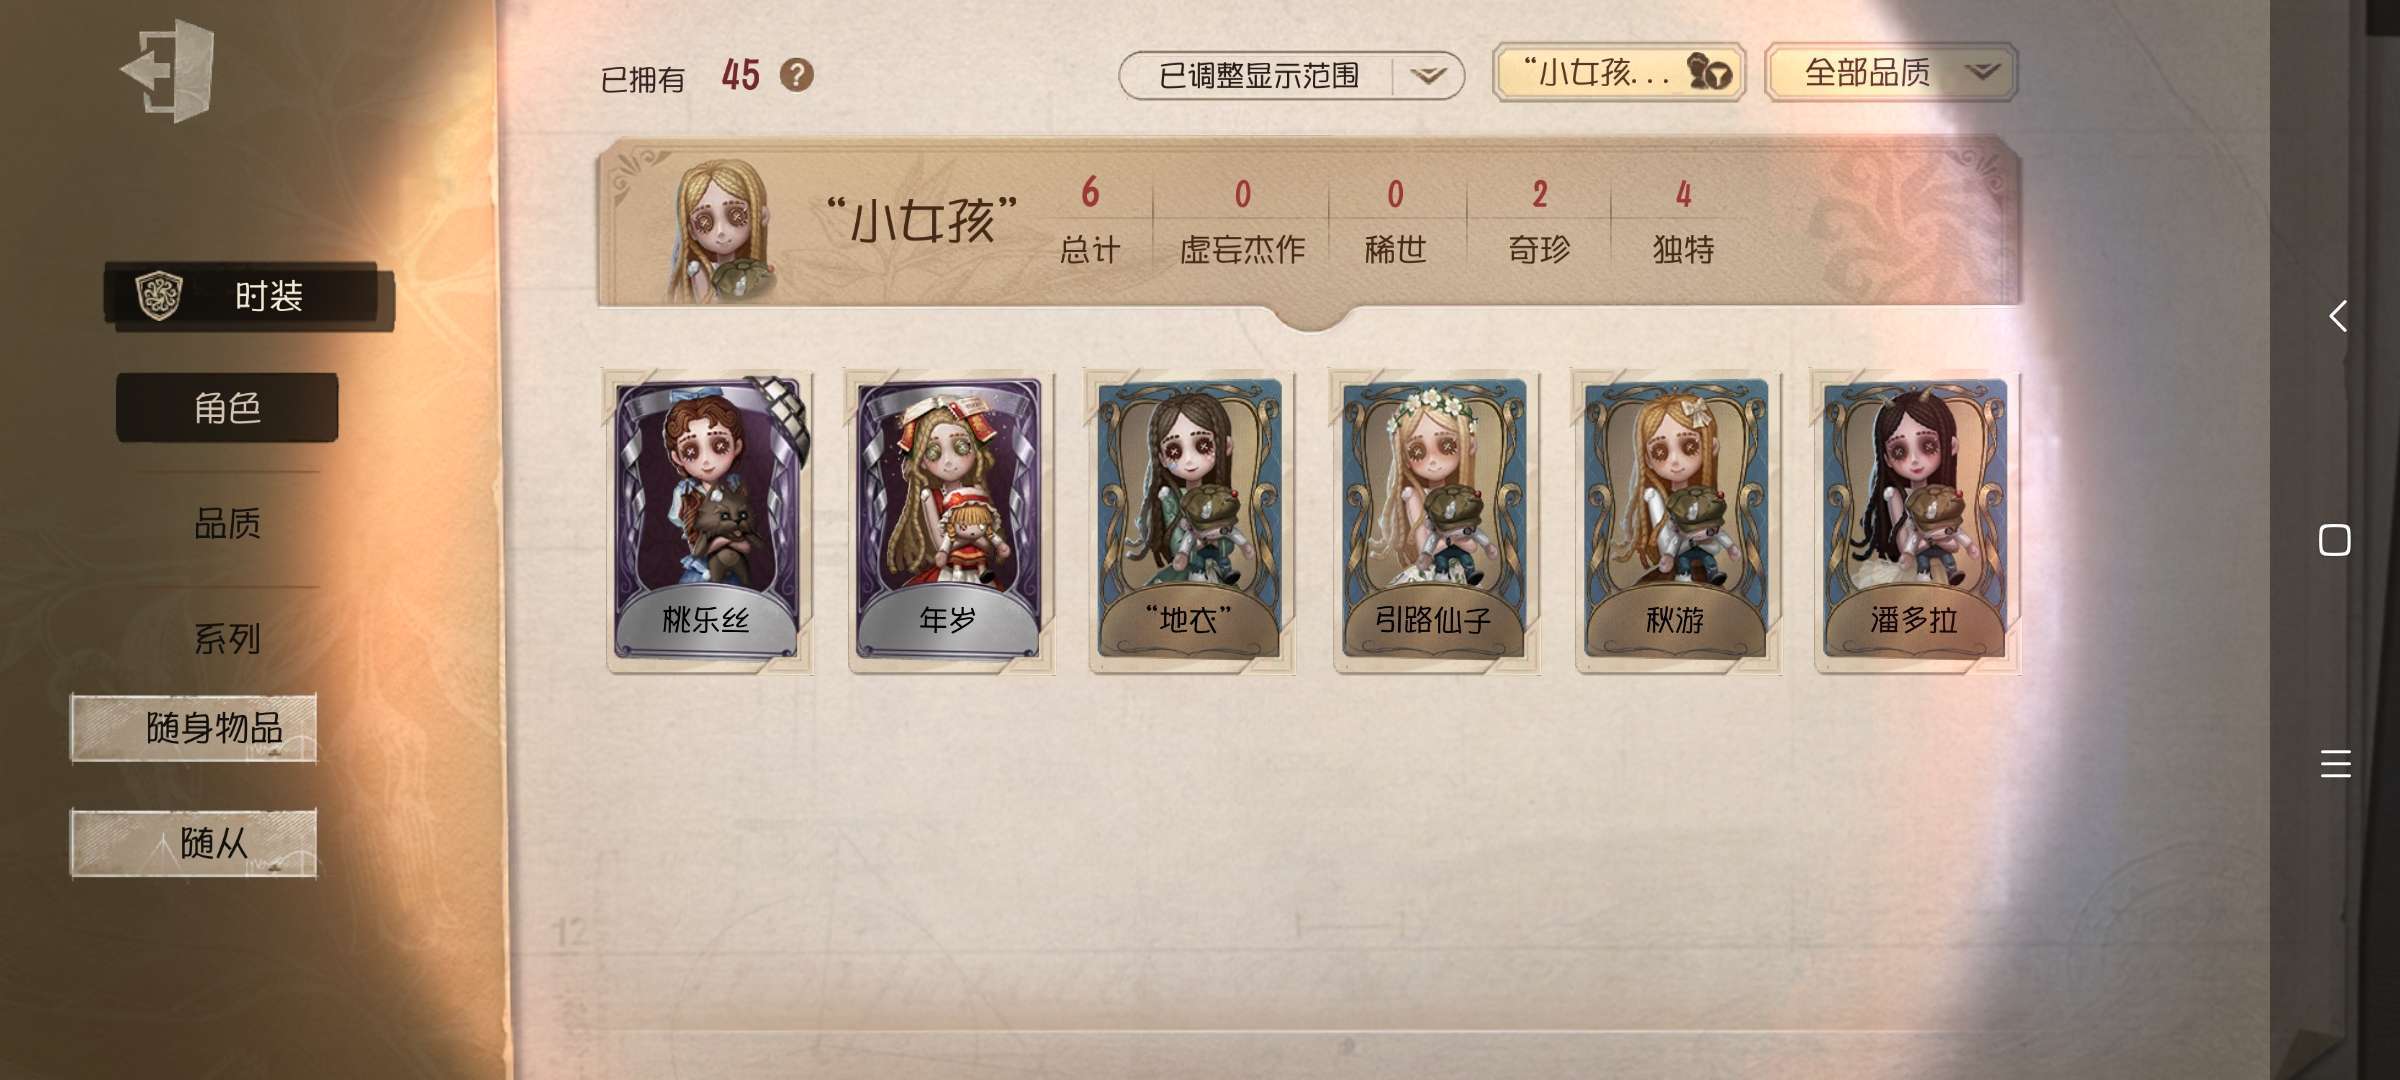The height and width of the screenshot is (1080, 2400).
Task: Click the exit door icon
Action: (168, 70)
